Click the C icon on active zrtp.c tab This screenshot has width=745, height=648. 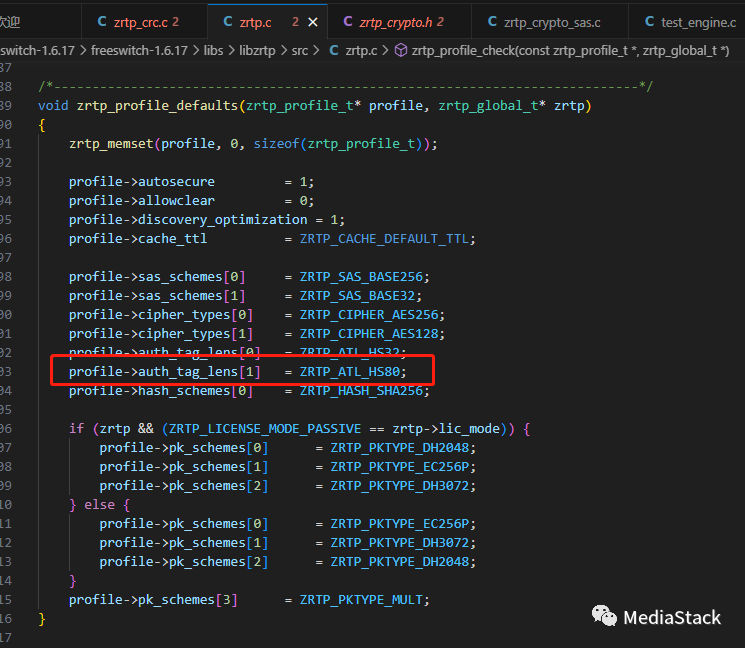228,21
